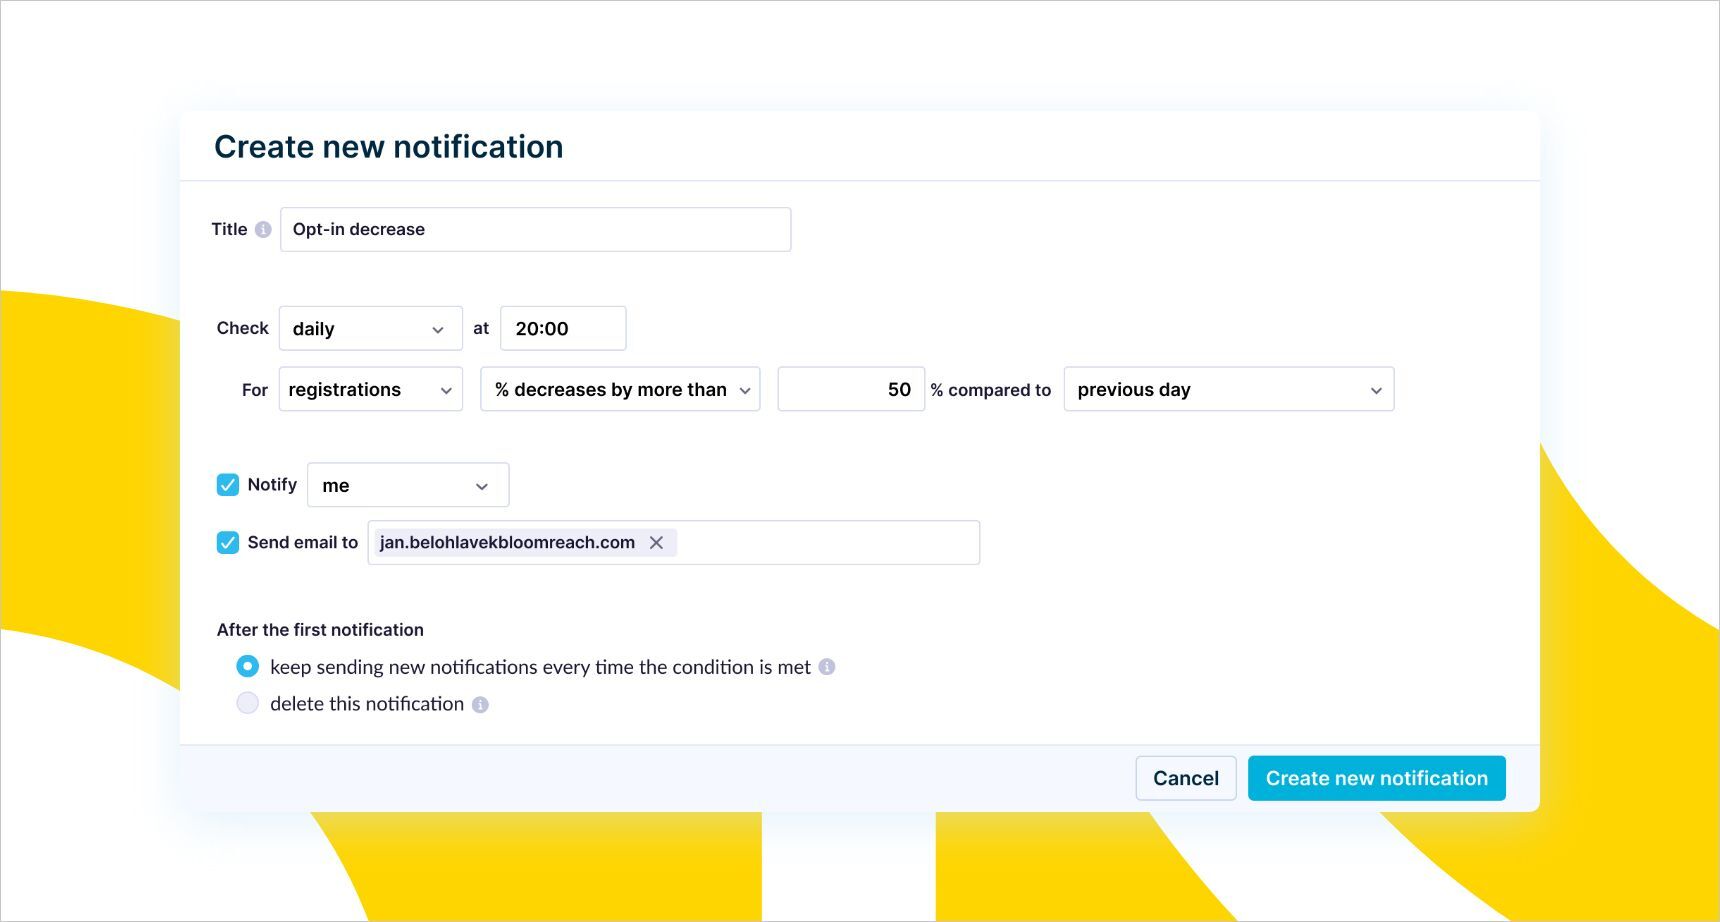Open the Notify me recipient dropdown
1720x922 pixels.
click(x=408, y=485)
